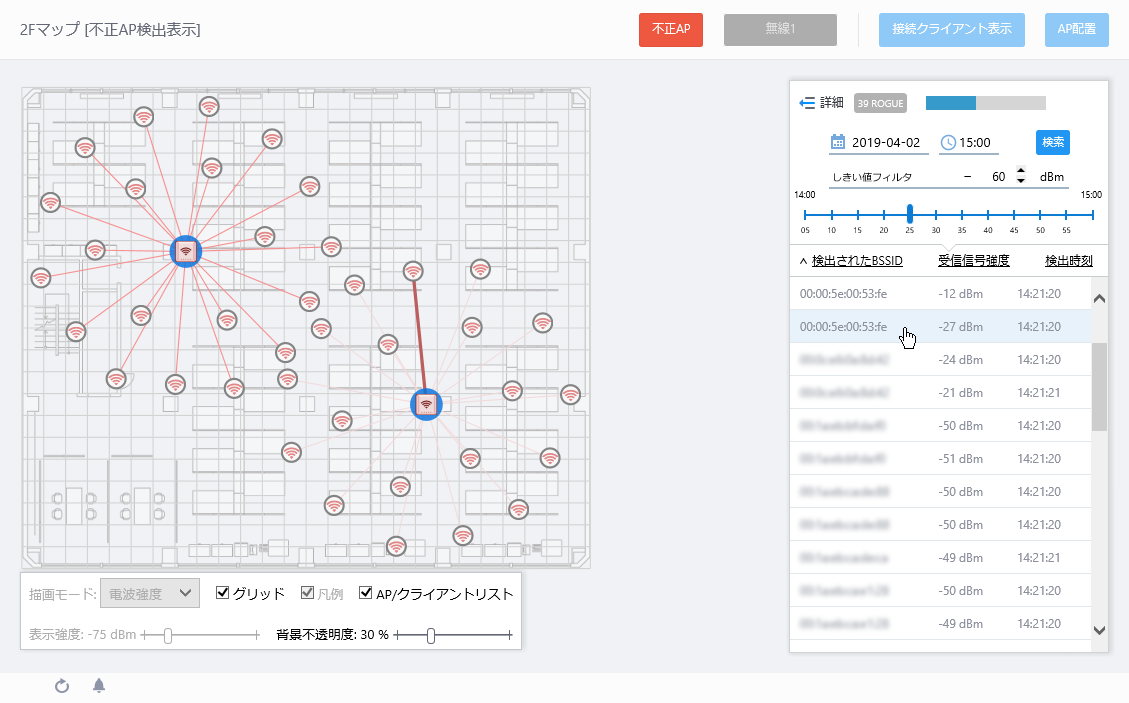Click the back arrow beside 詳細
The image size is (1129, 703).
(808, 103)
